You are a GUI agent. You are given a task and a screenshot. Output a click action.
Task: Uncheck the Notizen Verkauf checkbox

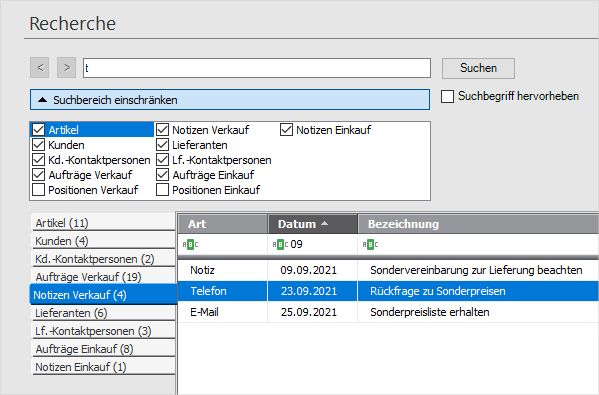[162, 130]
